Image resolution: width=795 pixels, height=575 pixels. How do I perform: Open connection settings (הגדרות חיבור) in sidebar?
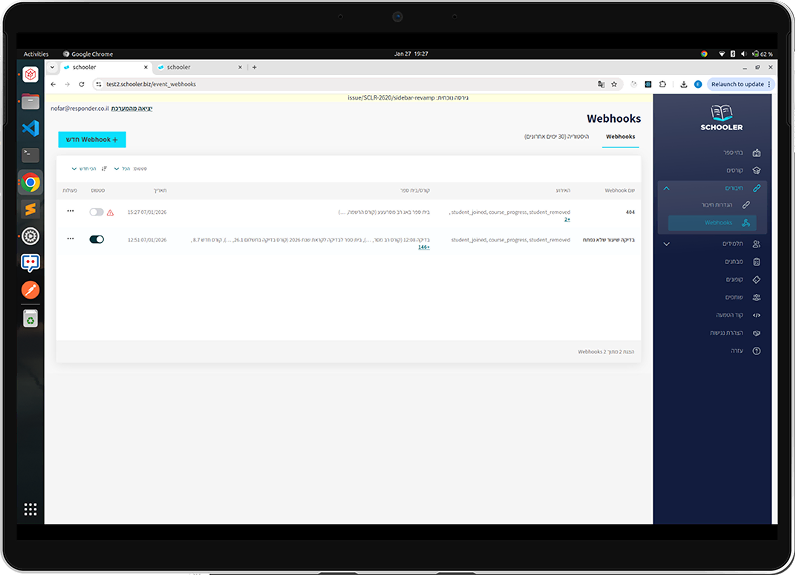click(x=725, y=205)
